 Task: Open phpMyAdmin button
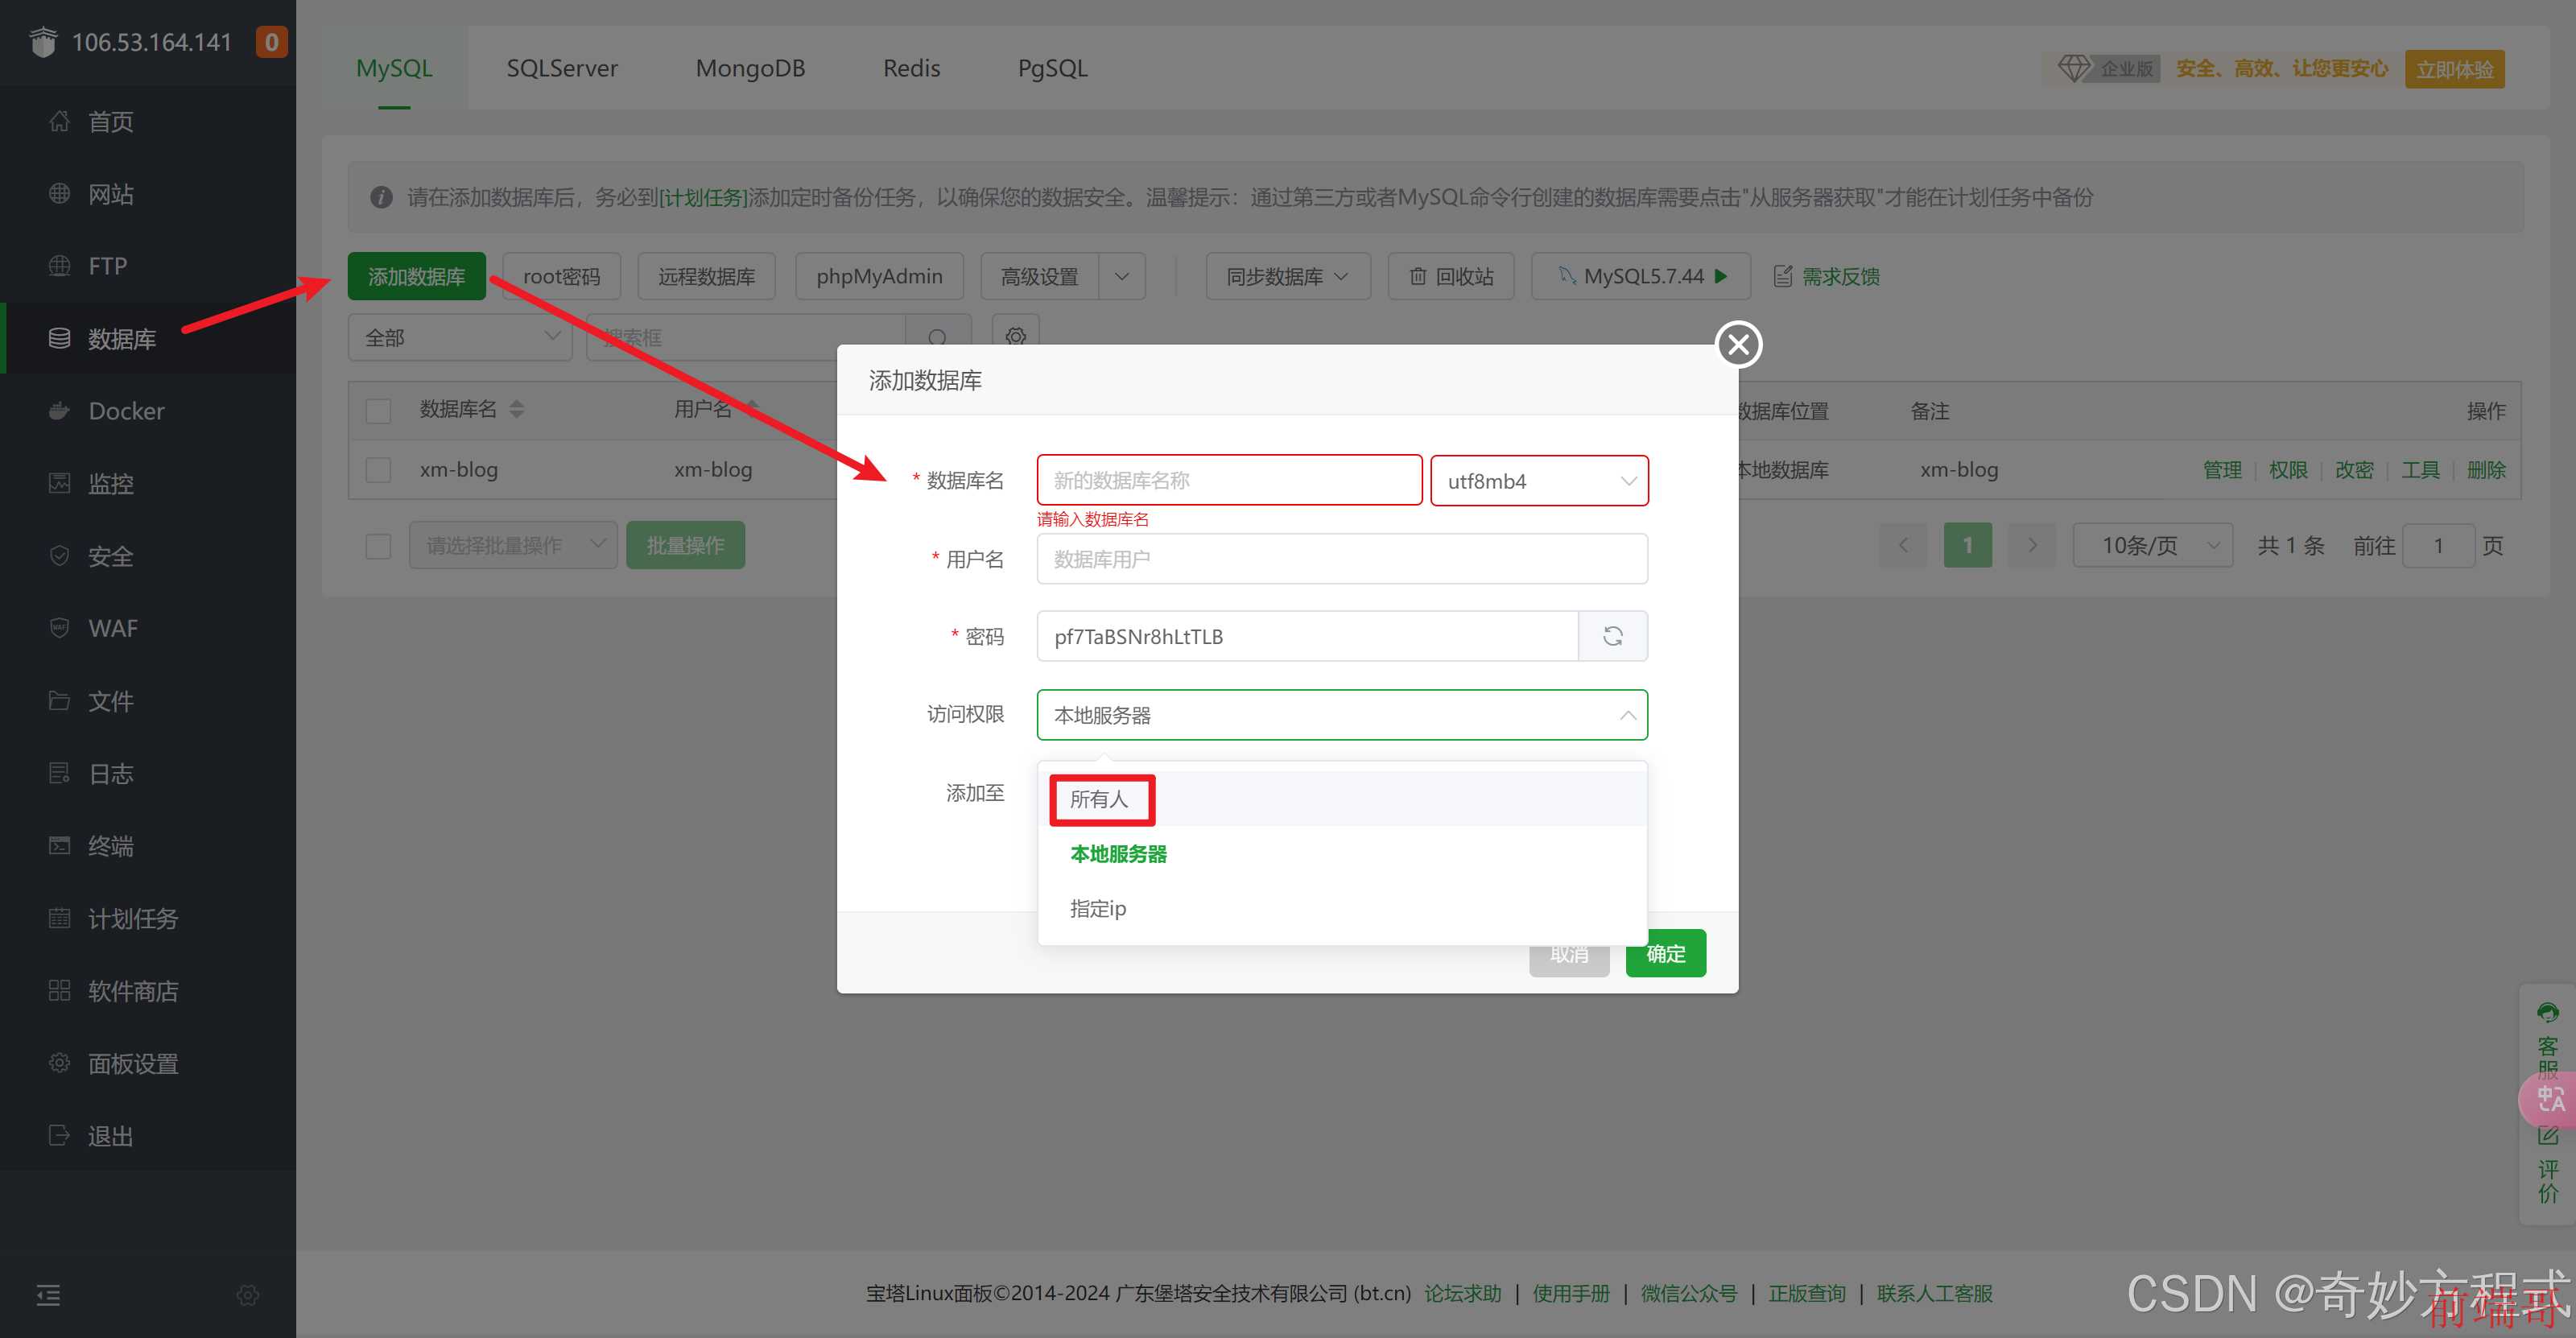click(x=879, y=276)
